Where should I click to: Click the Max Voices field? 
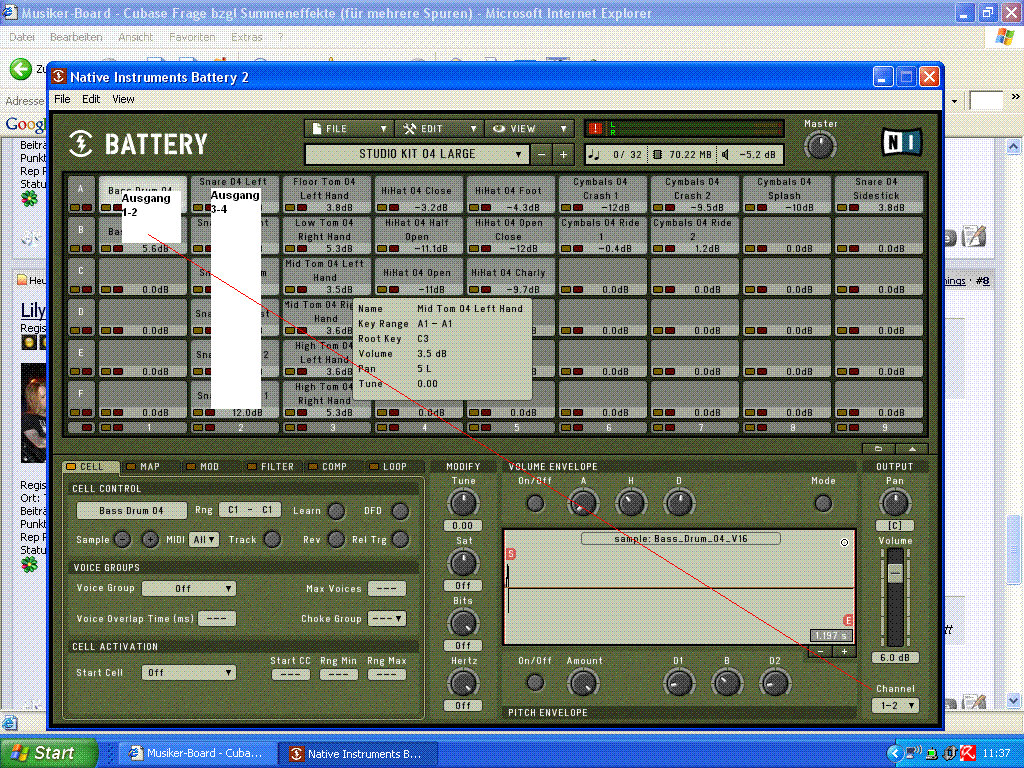coord(387,588)
